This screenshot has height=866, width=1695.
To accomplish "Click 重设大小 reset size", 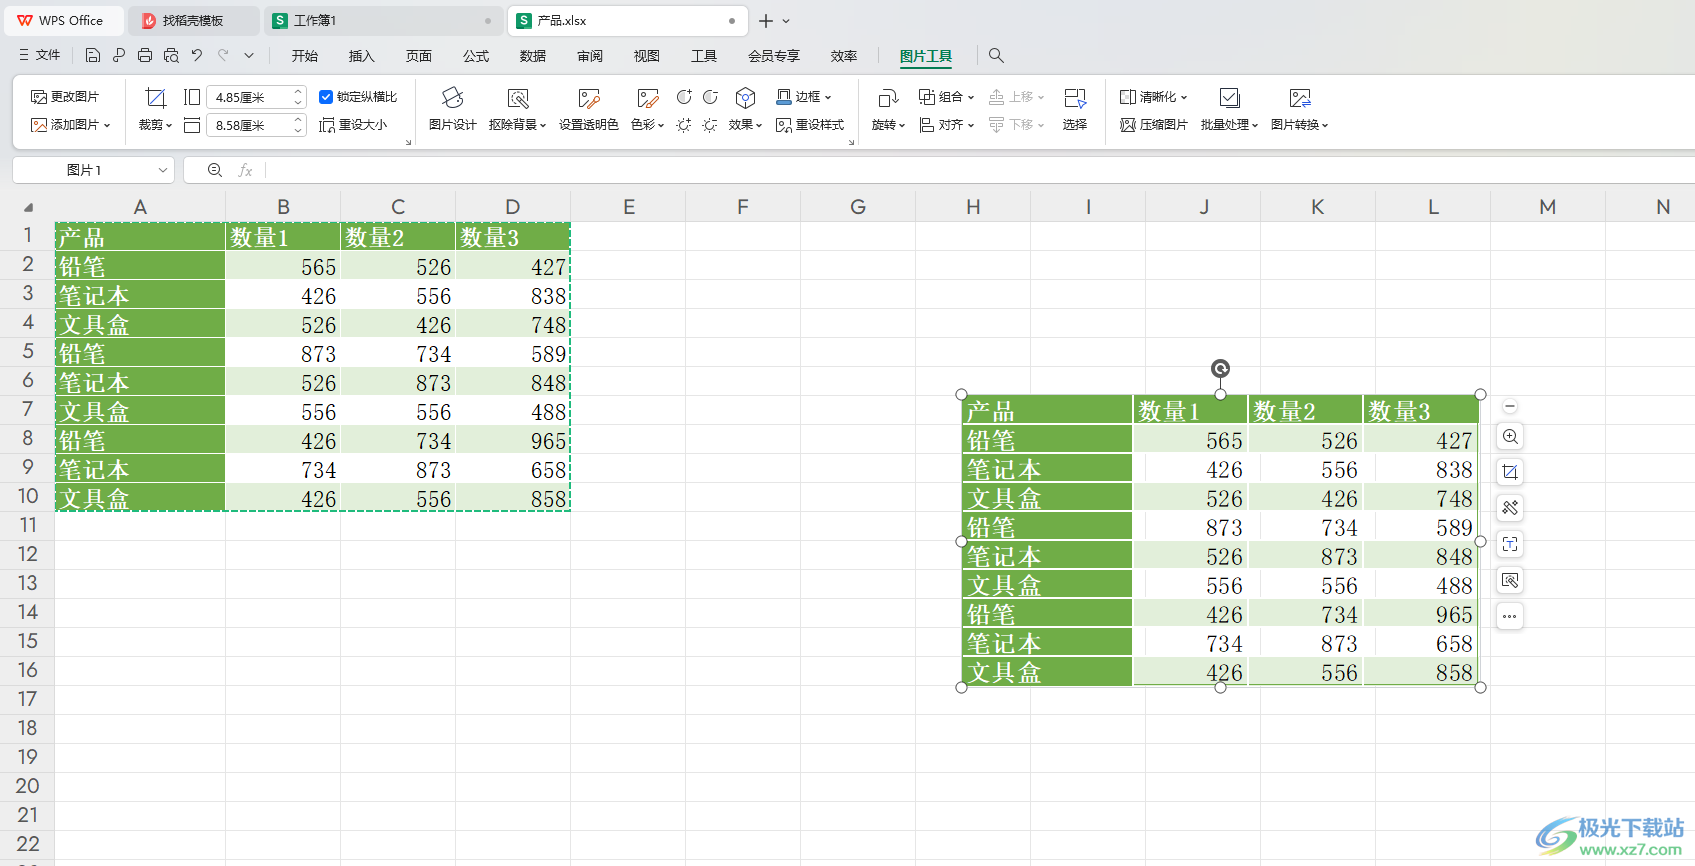I will click(353, 125).
